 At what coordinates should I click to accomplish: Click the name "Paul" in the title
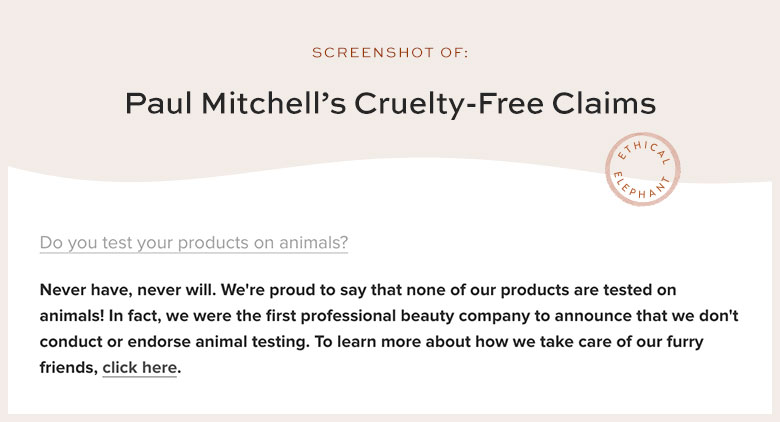pyautogui.click(x=158, y=104)
